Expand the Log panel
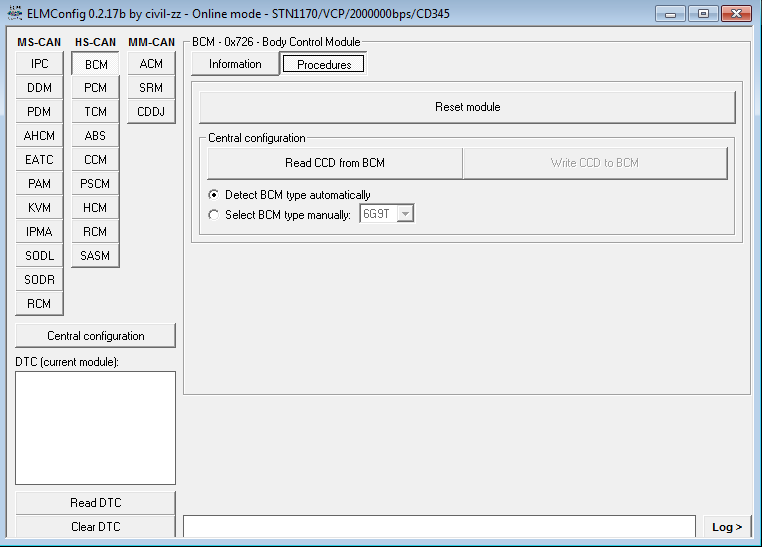 (x=727, y=527)
